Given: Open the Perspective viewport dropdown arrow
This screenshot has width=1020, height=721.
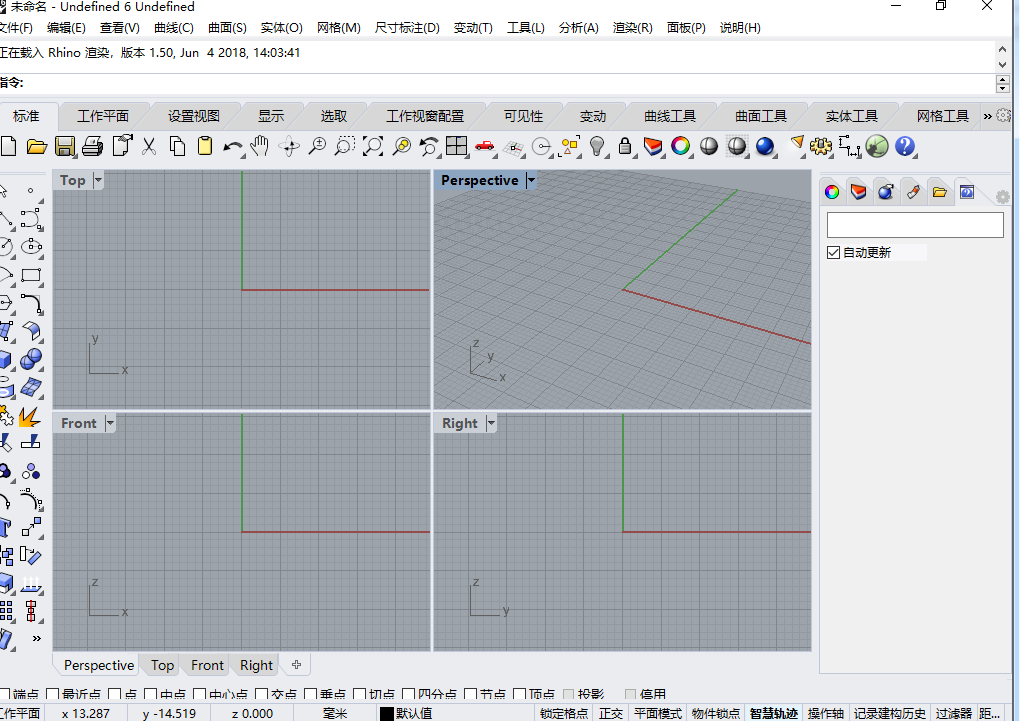Looking at the screenshot, I should 531,181.
